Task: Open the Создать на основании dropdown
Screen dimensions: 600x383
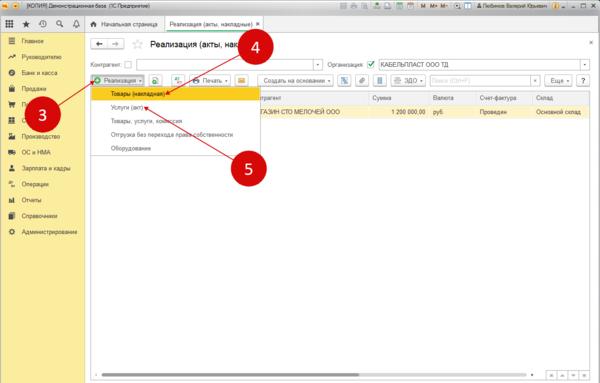Action: 295,81
